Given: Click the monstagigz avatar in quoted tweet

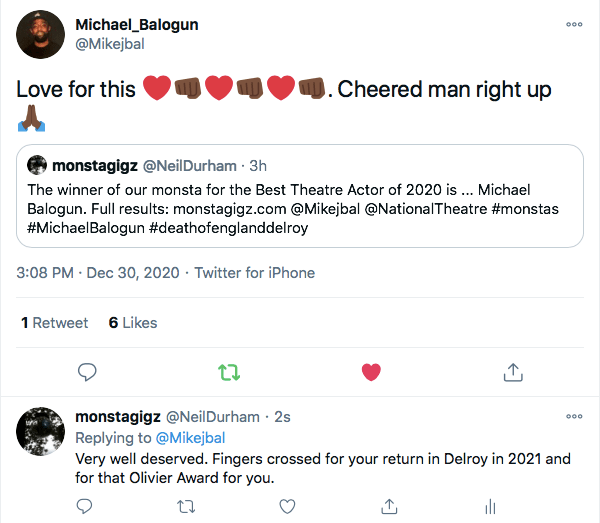Looking at the screenshot, I should 37,165.
